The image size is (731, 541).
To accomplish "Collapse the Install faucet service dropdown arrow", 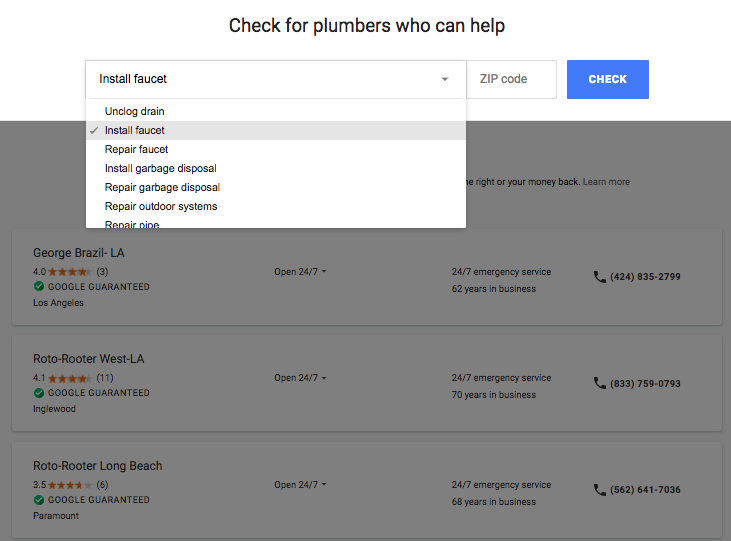I will click(x=445, y=79).
